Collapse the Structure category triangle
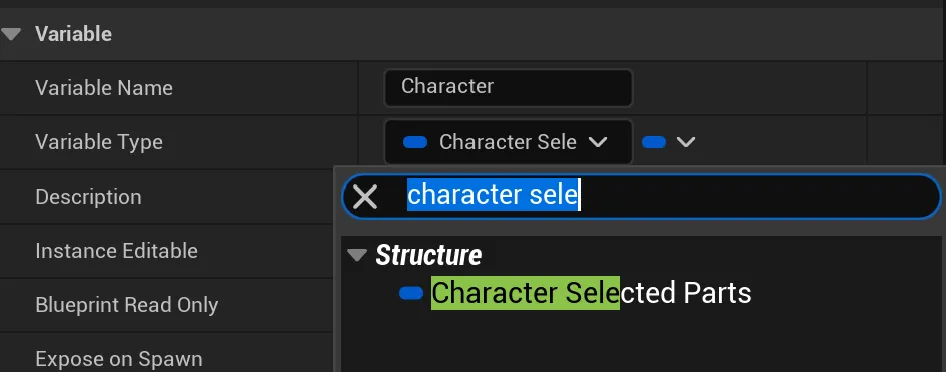This screenshot has height=372, width=946. tap(357, 256)
